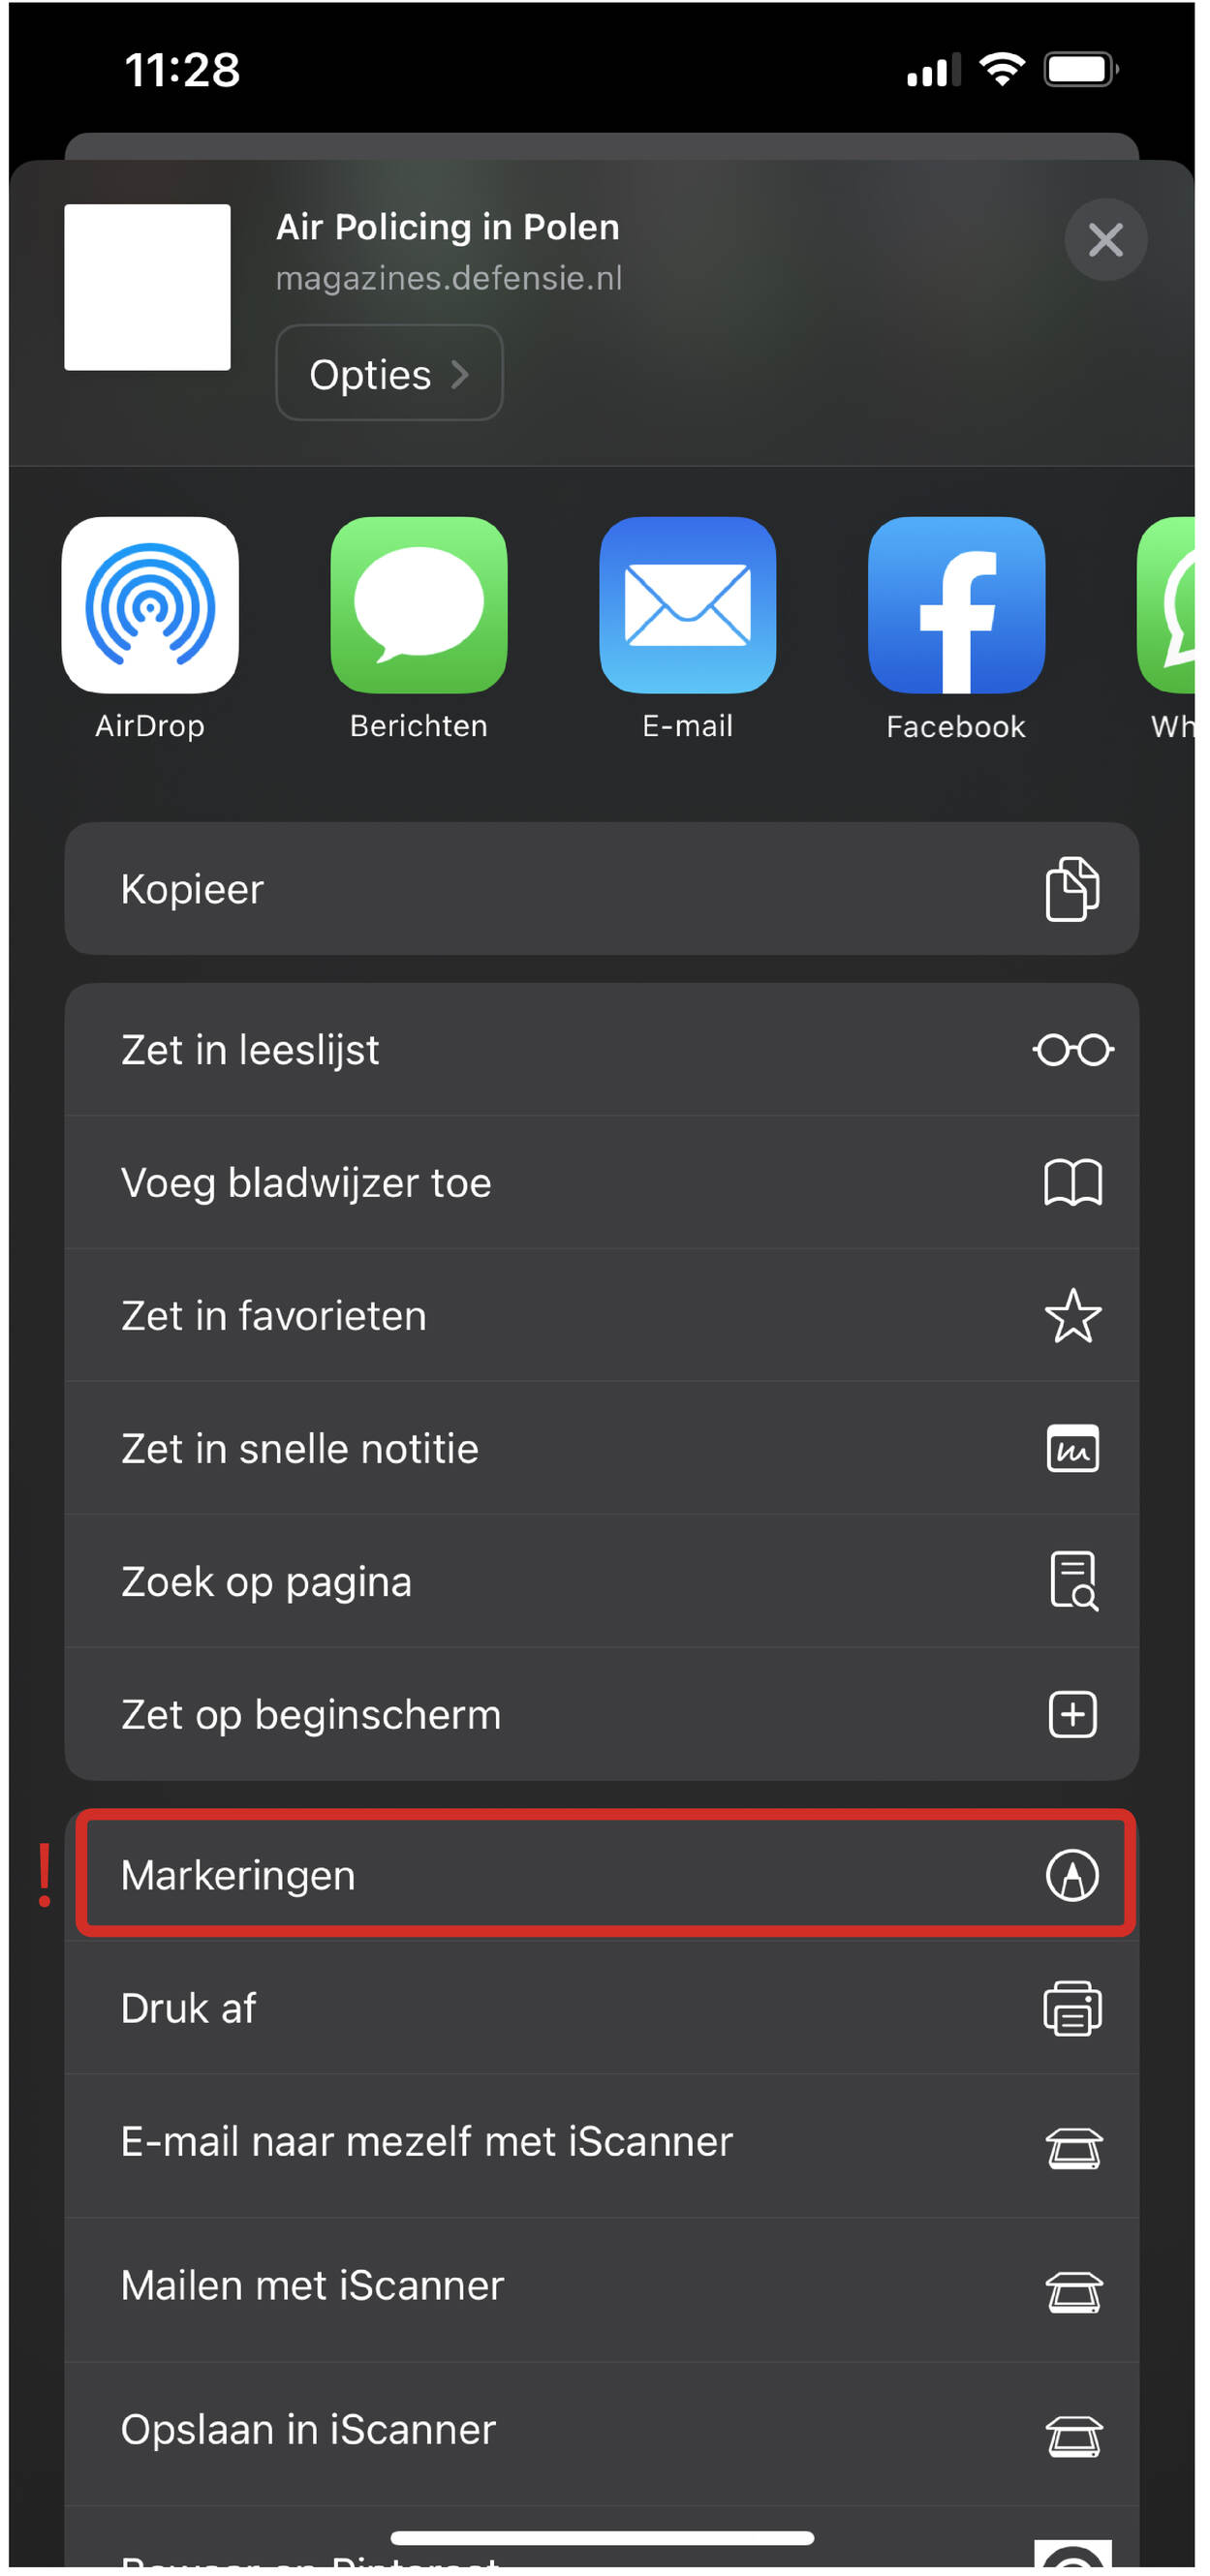Tap the copy documents icon
Viewport: 1210px width, 2576px height.
pyautogui.click(x=1072, y=888)
